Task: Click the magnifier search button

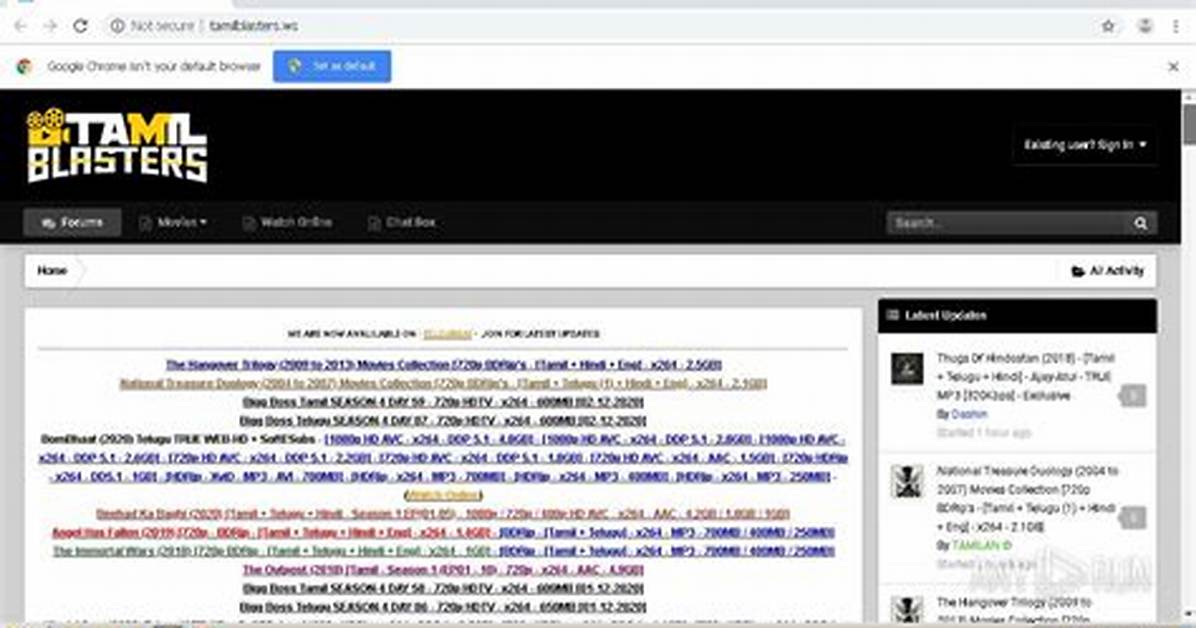Action: coord(1140,223)
